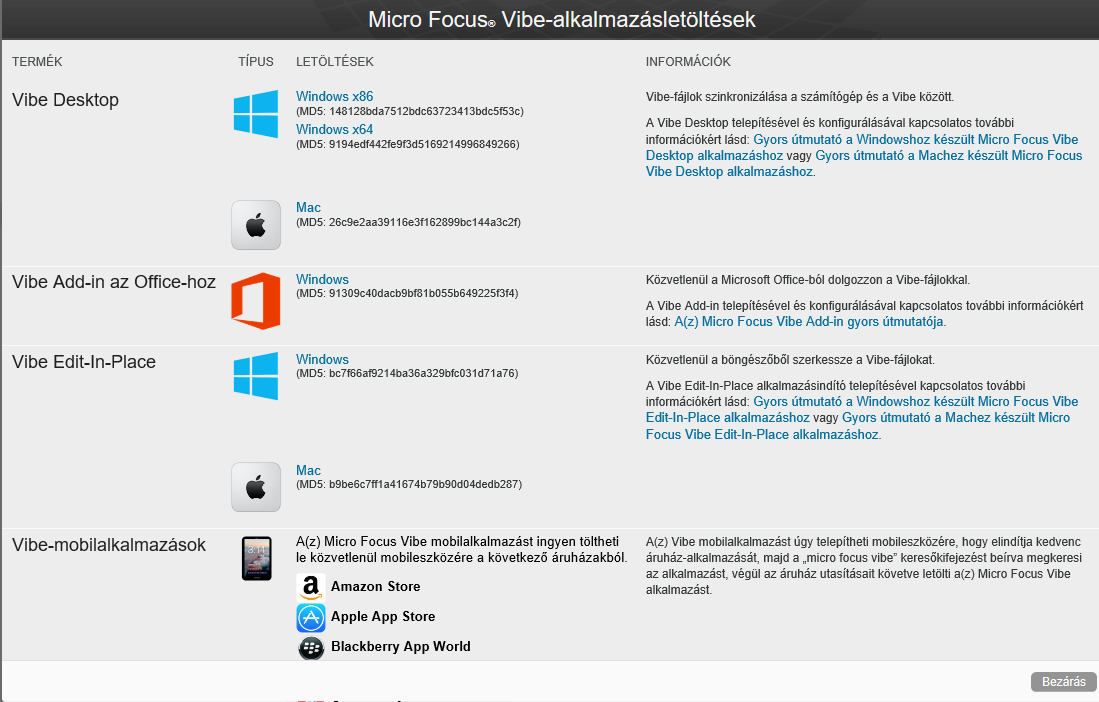Click the Apple App Store label
The width and height of the screenshot is (1099, 702).
point(382,617)
